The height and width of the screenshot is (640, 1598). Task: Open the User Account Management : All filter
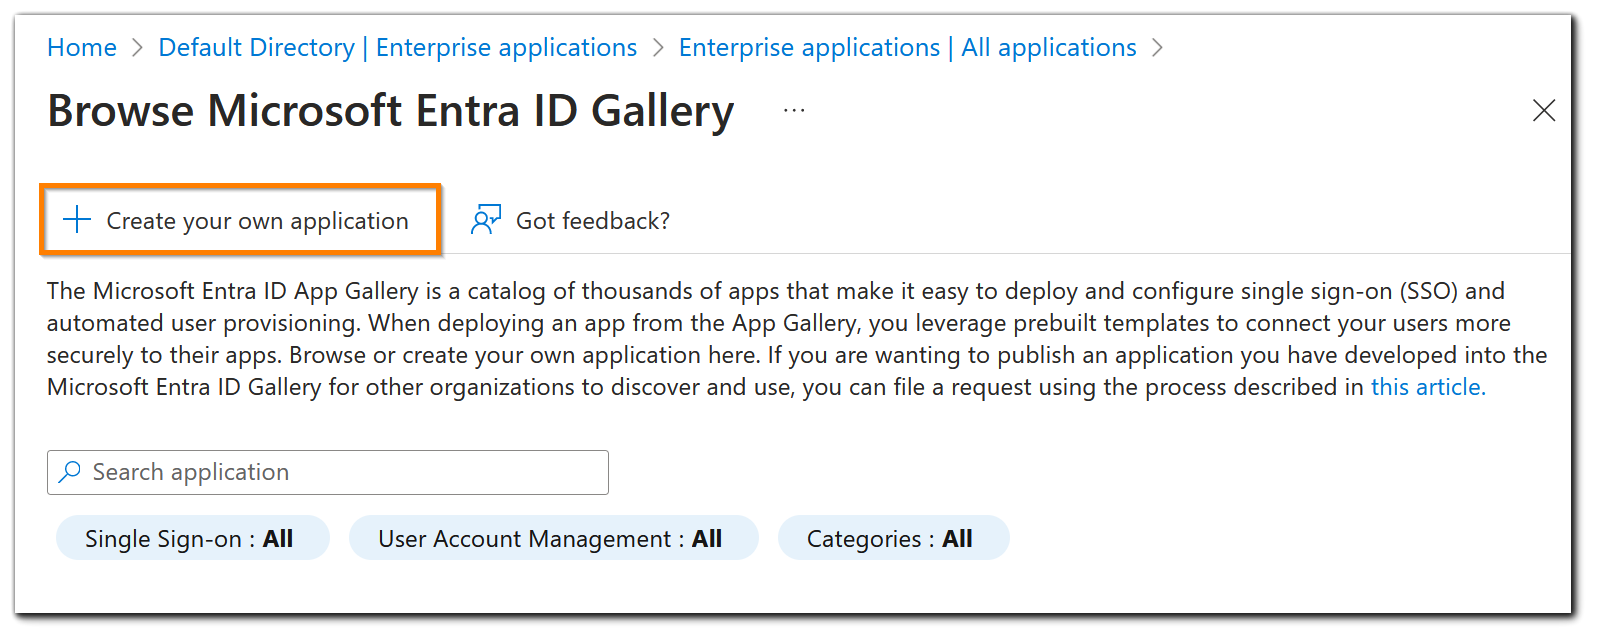click(553, 538)
